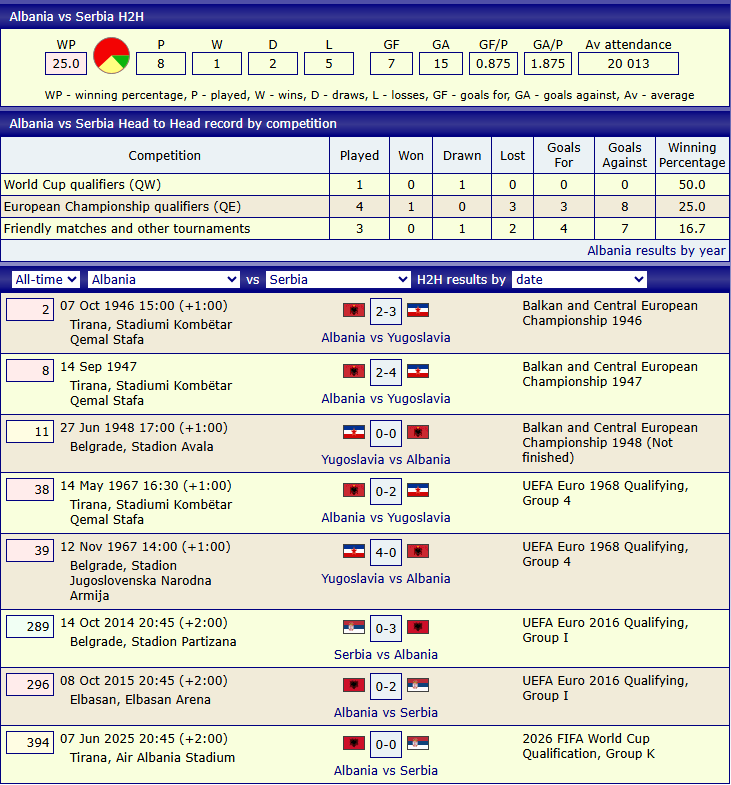The width and height of the screenshot is (731, 785).
Task: Click the 4-0 score of 1967 Belgrade match
Action: point(385,552)
